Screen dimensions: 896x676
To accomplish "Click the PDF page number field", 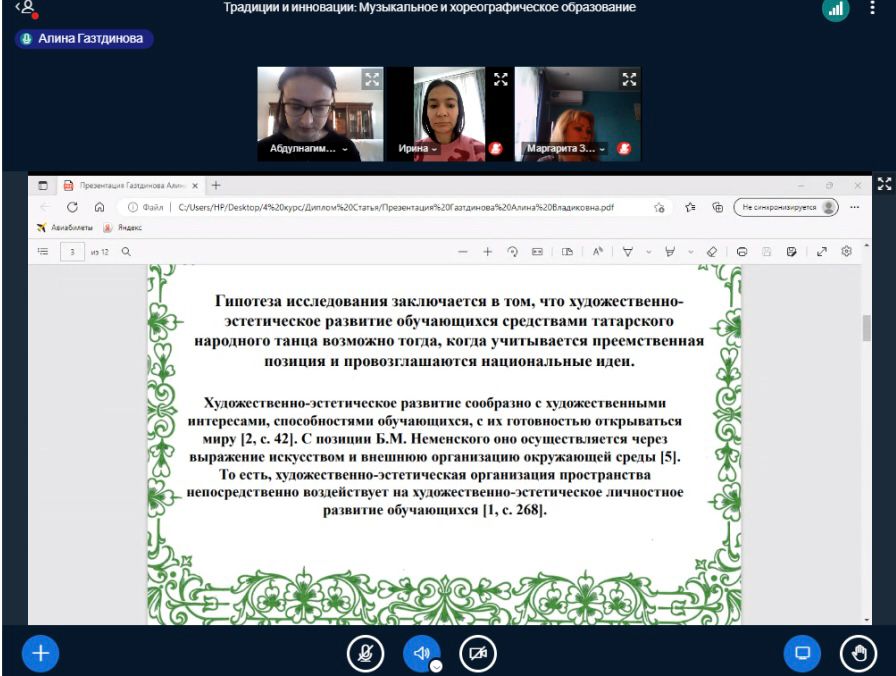I will coord(72,252).
